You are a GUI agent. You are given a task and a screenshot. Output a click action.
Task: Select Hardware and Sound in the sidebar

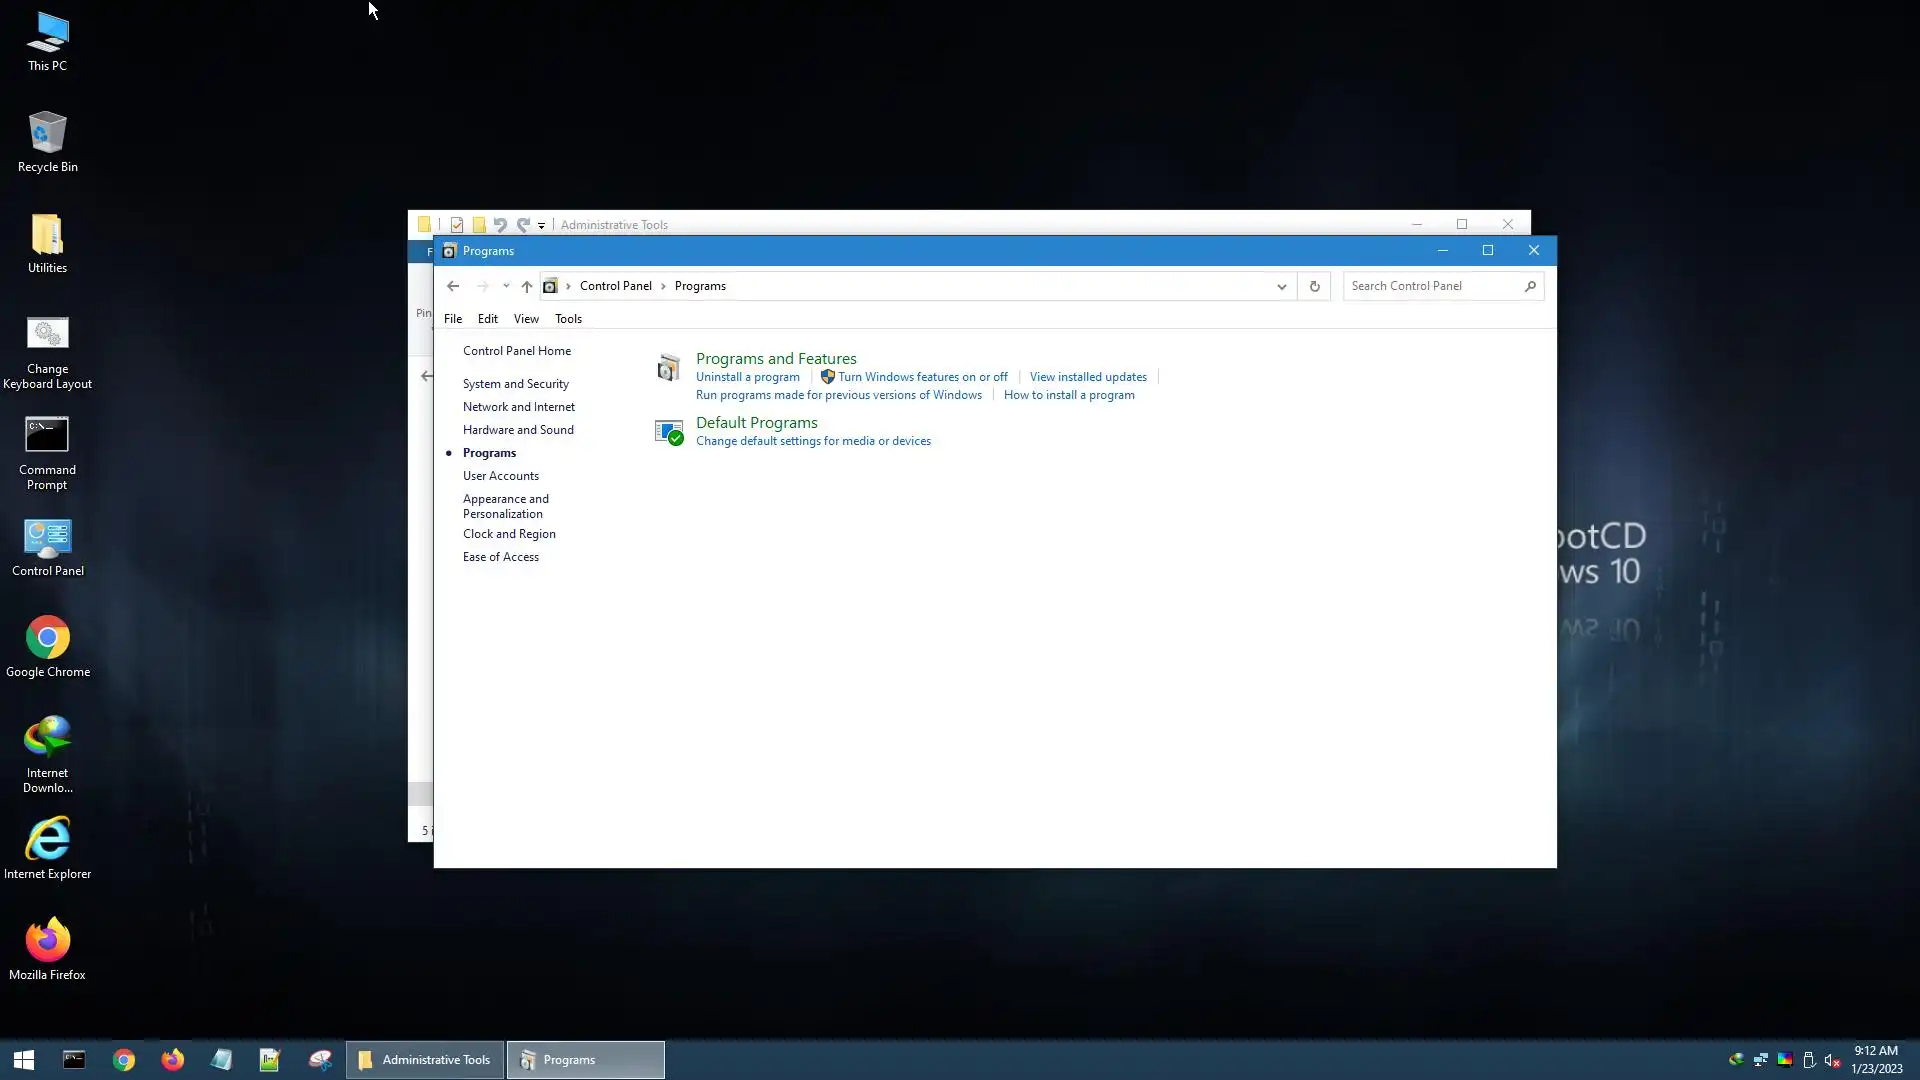pos(518,430)
